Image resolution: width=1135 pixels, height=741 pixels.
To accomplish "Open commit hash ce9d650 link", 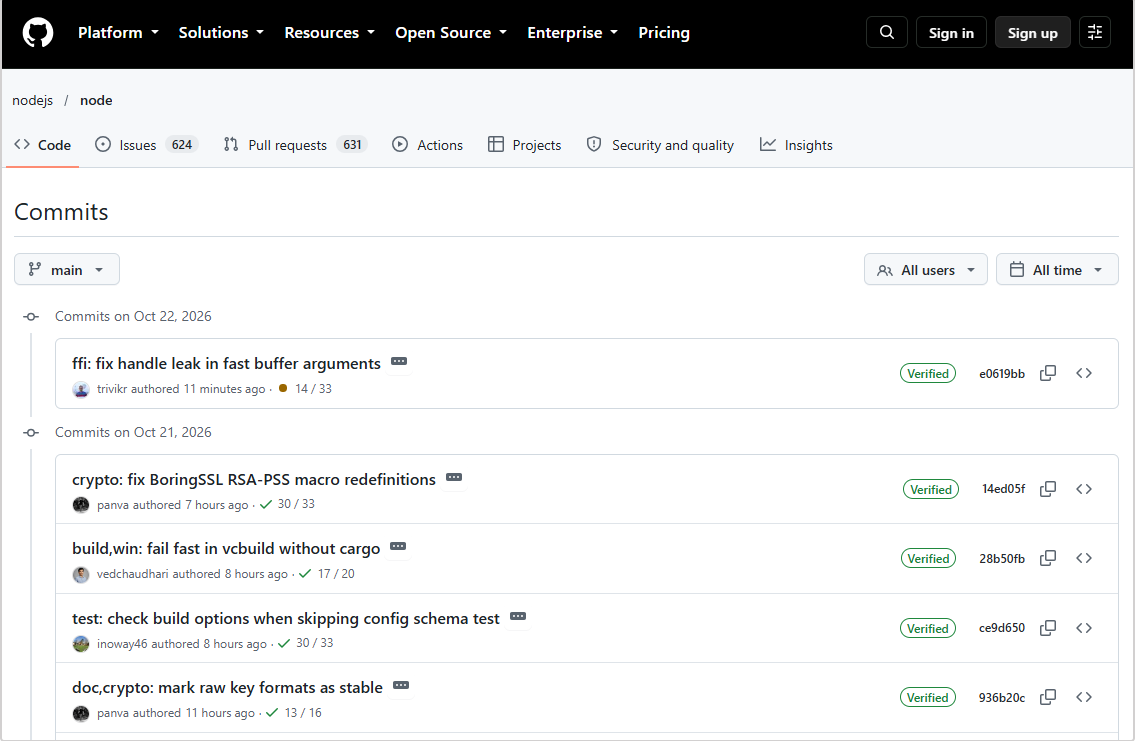I will (1002, 628).
